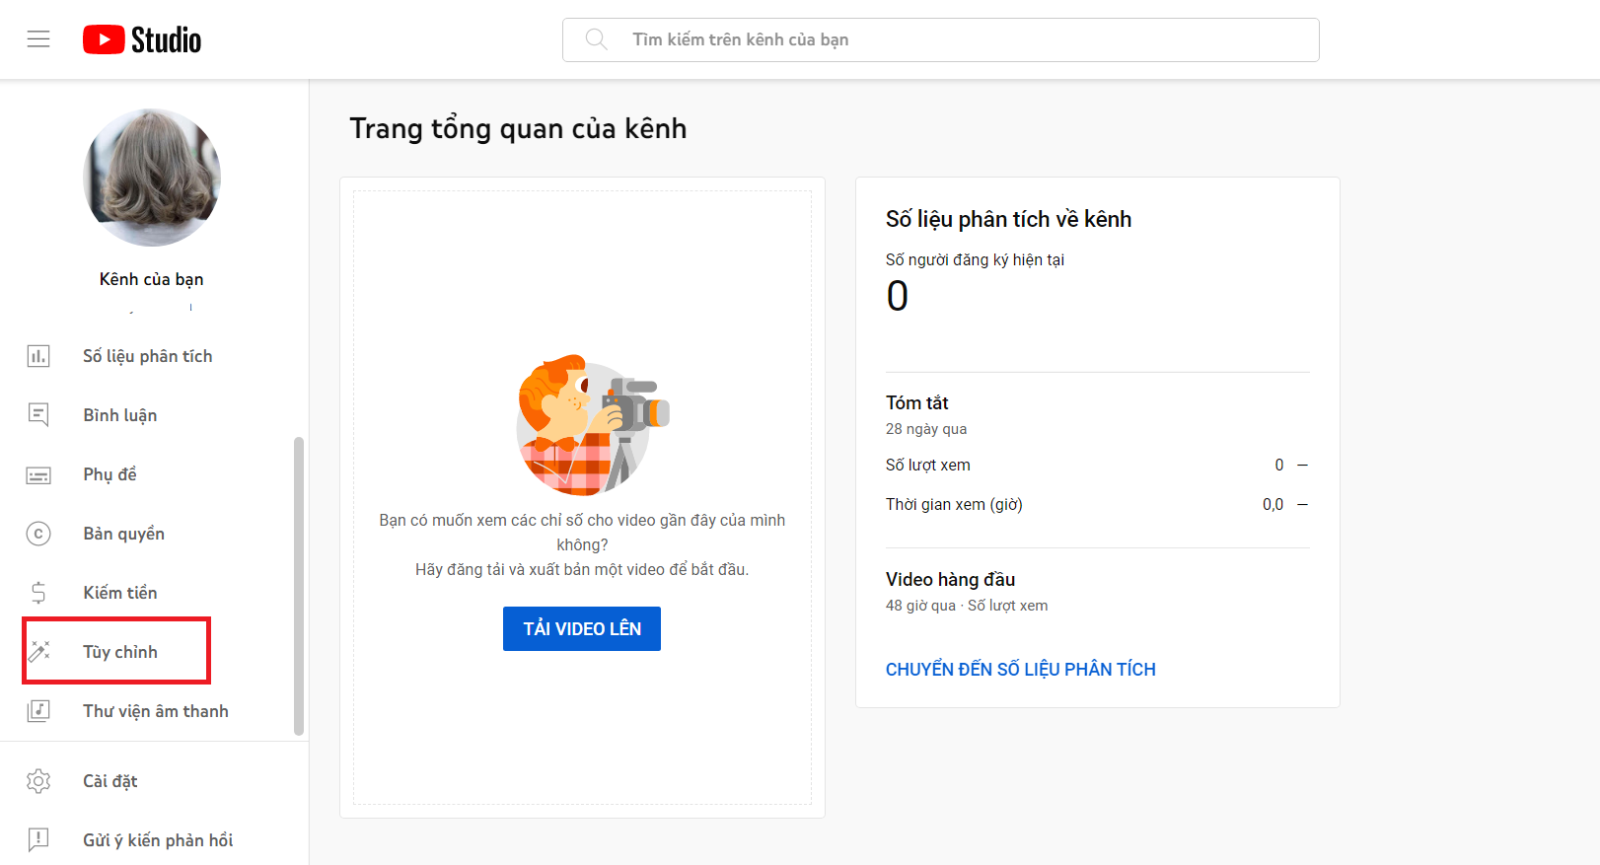The width and height of the screenshot is (1600, 865).
Task: Open the hamburger navigation menu
Action: click(x=38, y=39)
